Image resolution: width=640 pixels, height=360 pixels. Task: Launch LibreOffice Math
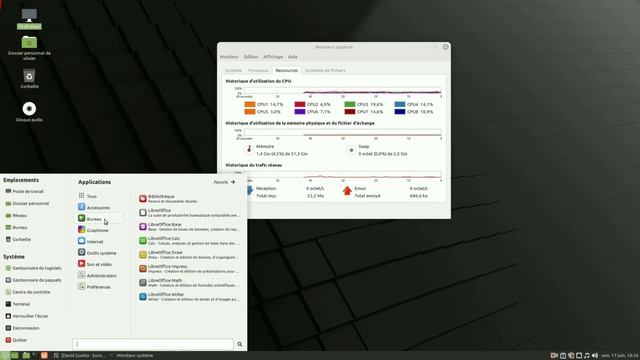coord(189,282)
